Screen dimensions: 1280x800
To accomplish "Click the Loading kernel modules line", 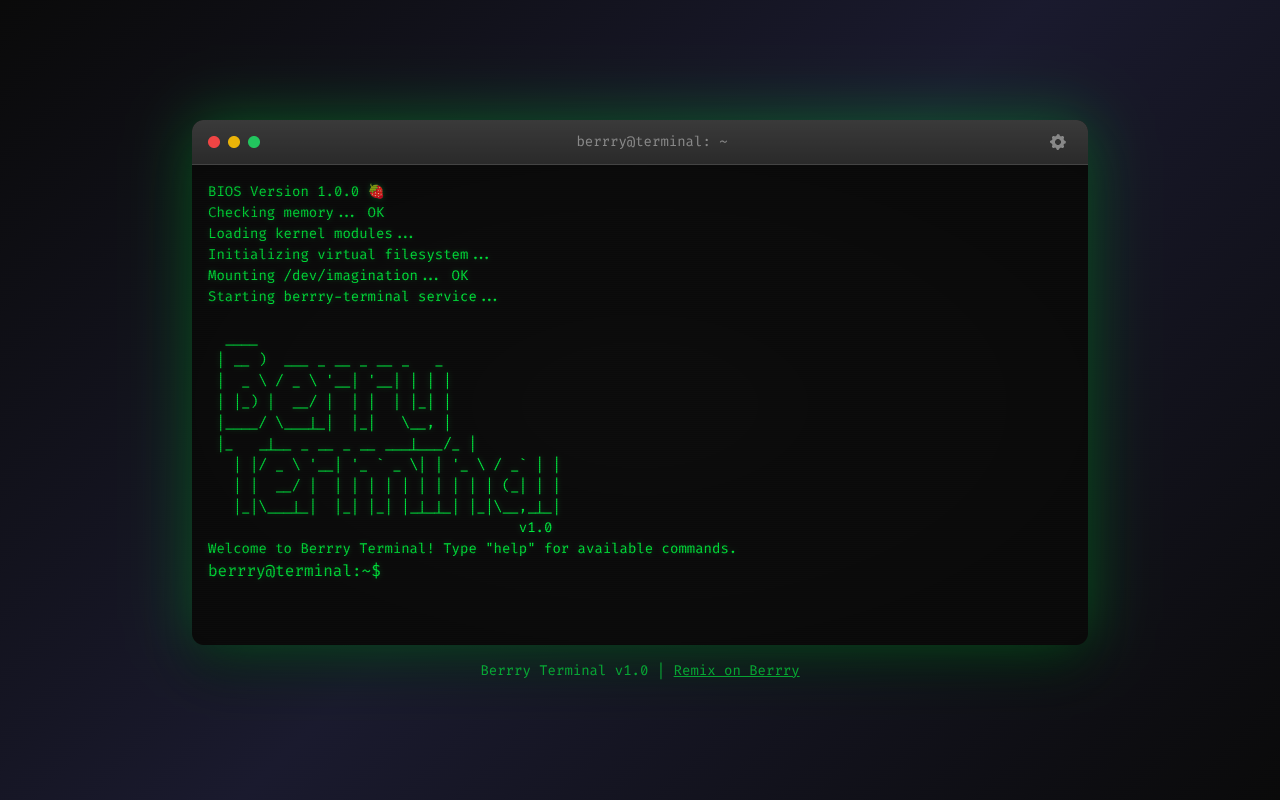I will click(x=310, y=233).
